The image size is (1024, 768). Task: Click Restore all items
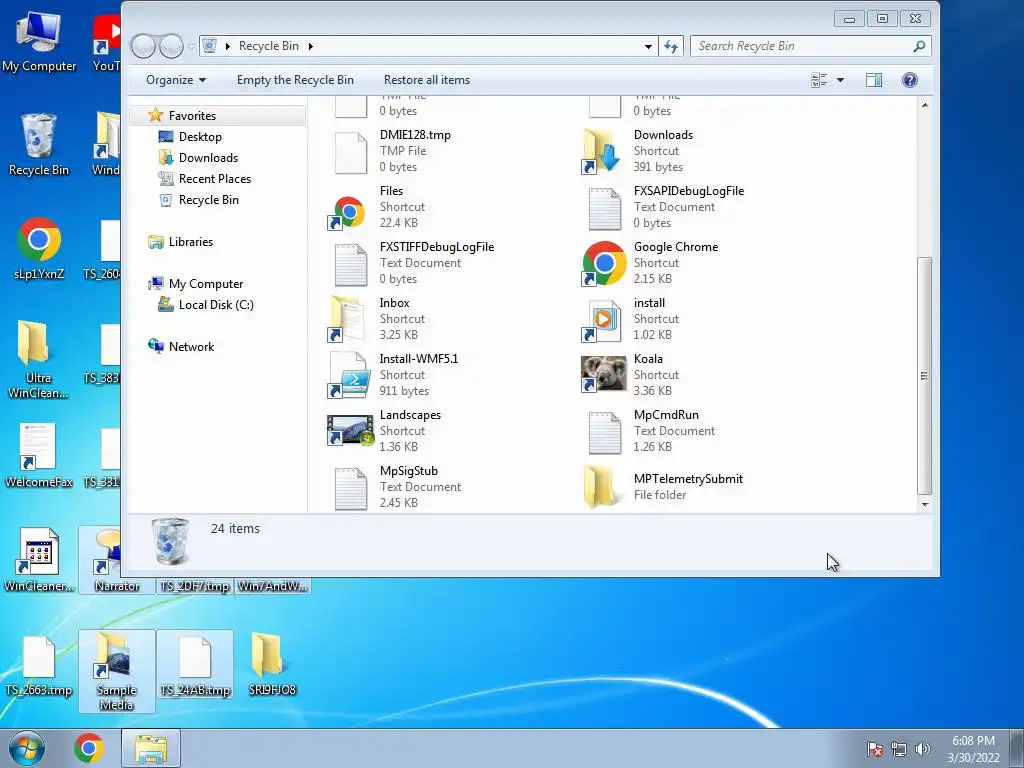pos(426,80)
